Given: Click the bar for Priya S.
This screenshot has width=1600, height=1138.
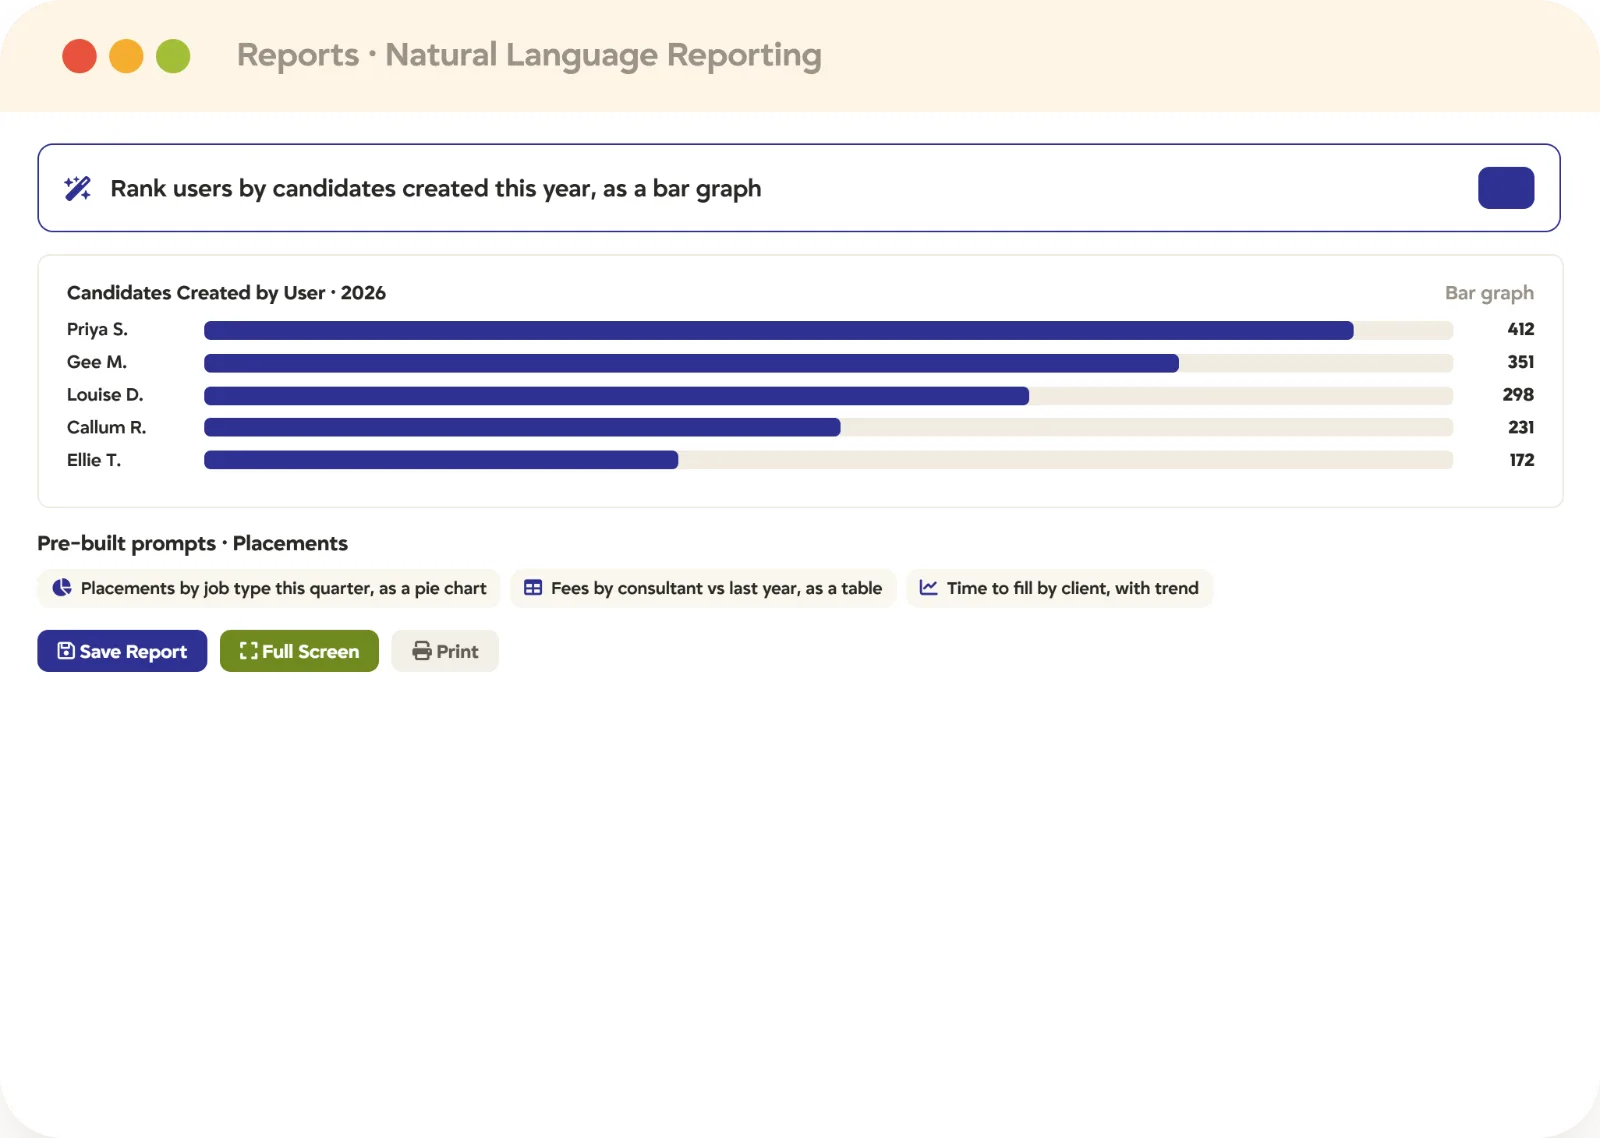Looking at the screenshot, I should click(x=779, y=330).
